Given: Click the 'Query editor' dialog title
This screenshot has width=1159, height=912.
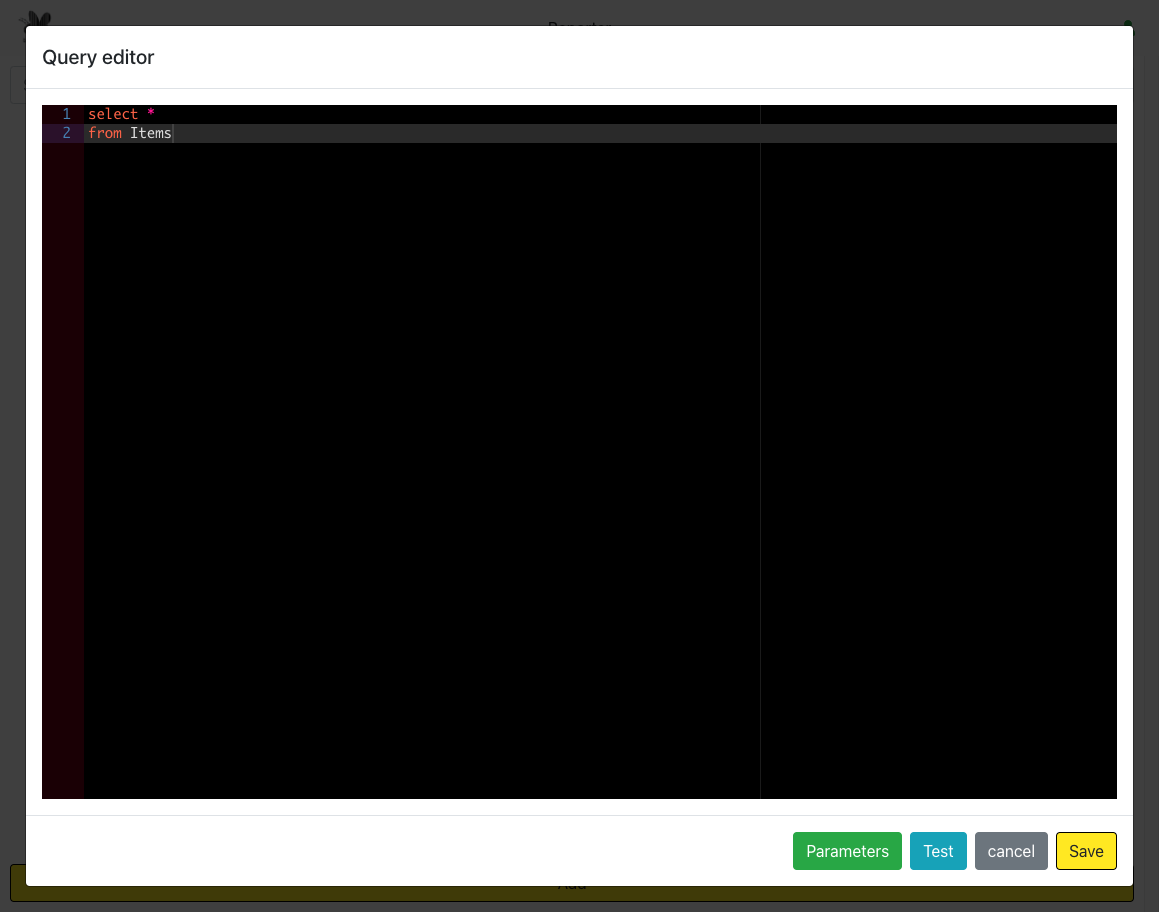Looking at the screenshot, I should 98,57.
